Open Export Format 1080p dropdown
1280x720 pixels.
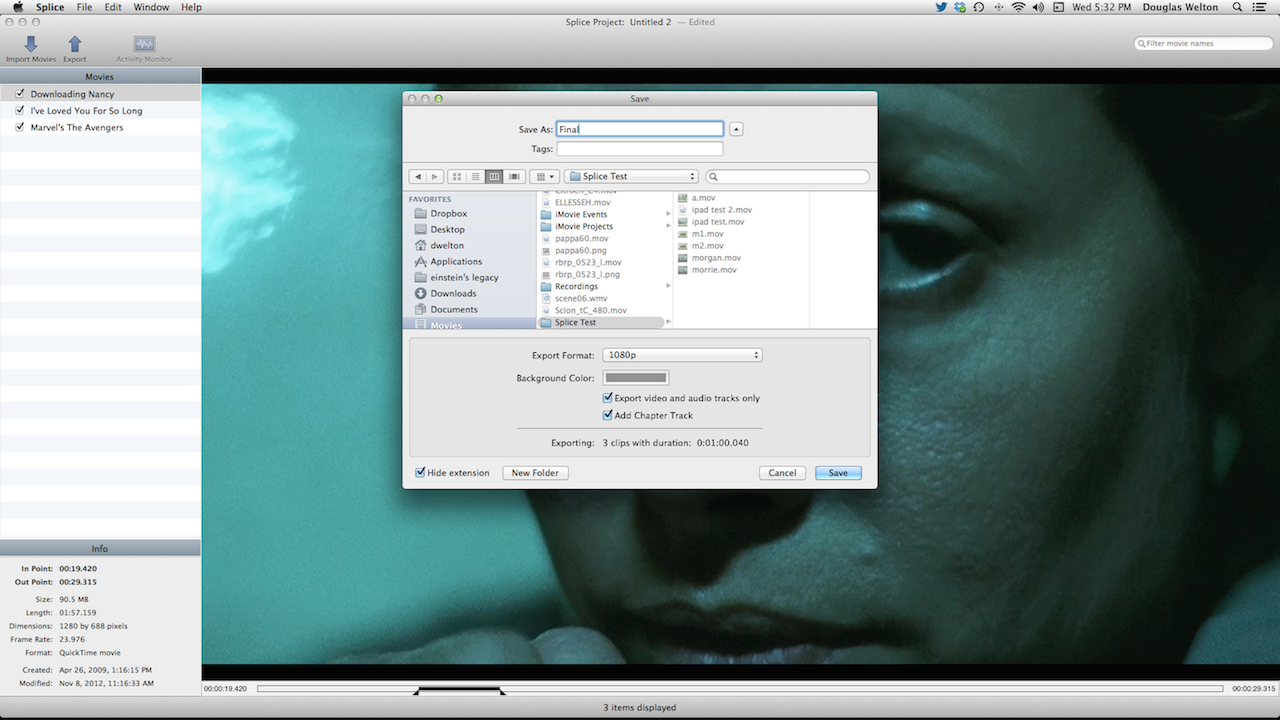pos(682,355)
